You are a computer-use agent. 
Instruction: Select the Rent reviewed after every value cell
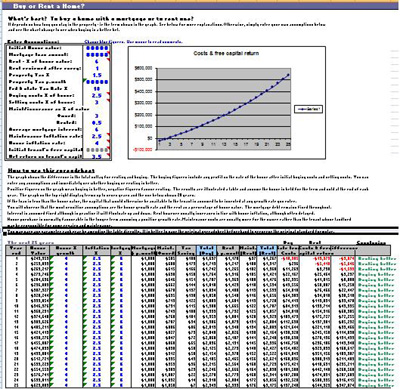click(x=97, y=68)
